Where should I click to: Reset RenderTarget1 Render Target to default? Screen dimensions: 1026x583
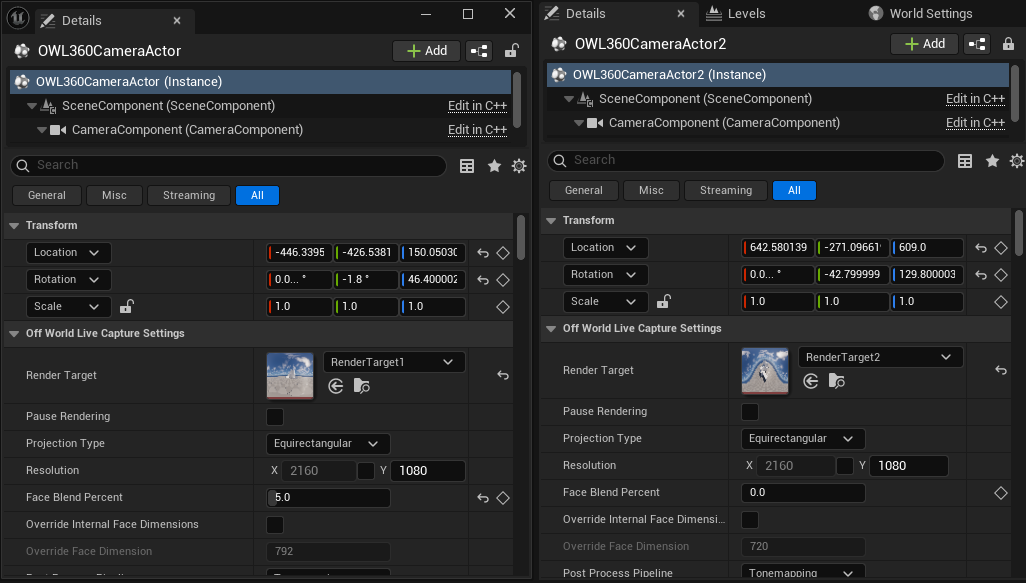[x=503, y=375]
